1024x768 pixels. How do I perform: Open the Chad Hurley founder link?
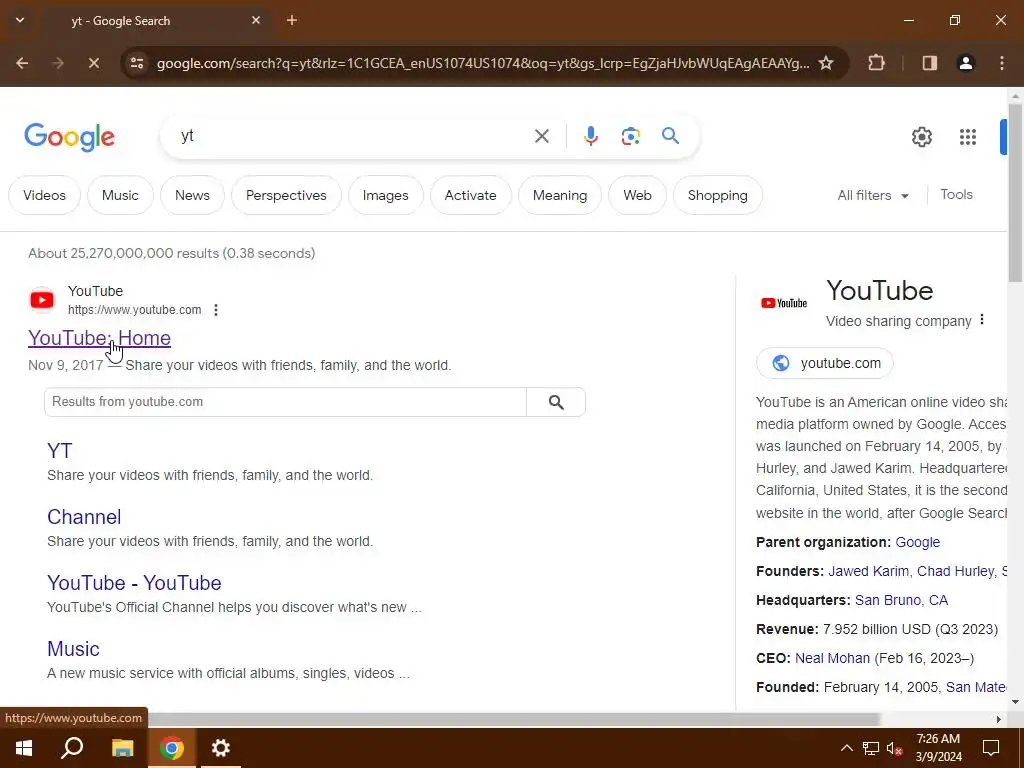(956, 571)
